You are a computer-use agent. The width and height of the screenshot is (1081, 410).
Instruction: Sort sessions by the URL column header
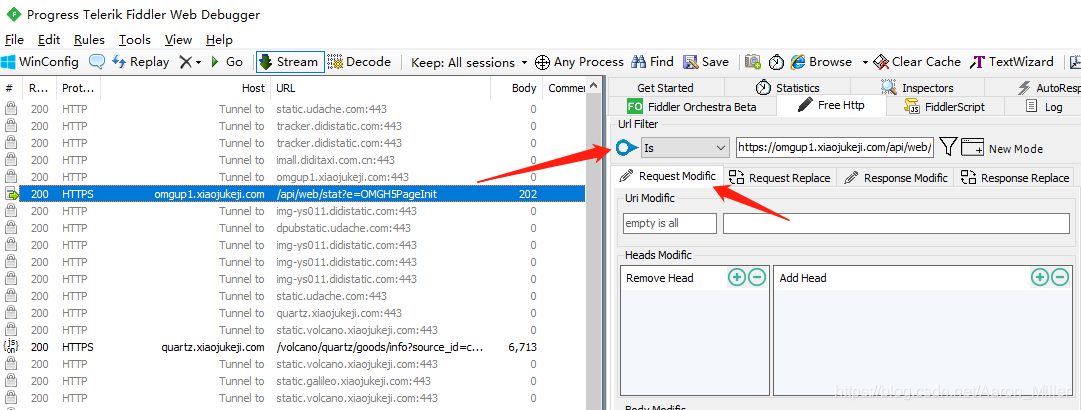[x=381, y=88]
